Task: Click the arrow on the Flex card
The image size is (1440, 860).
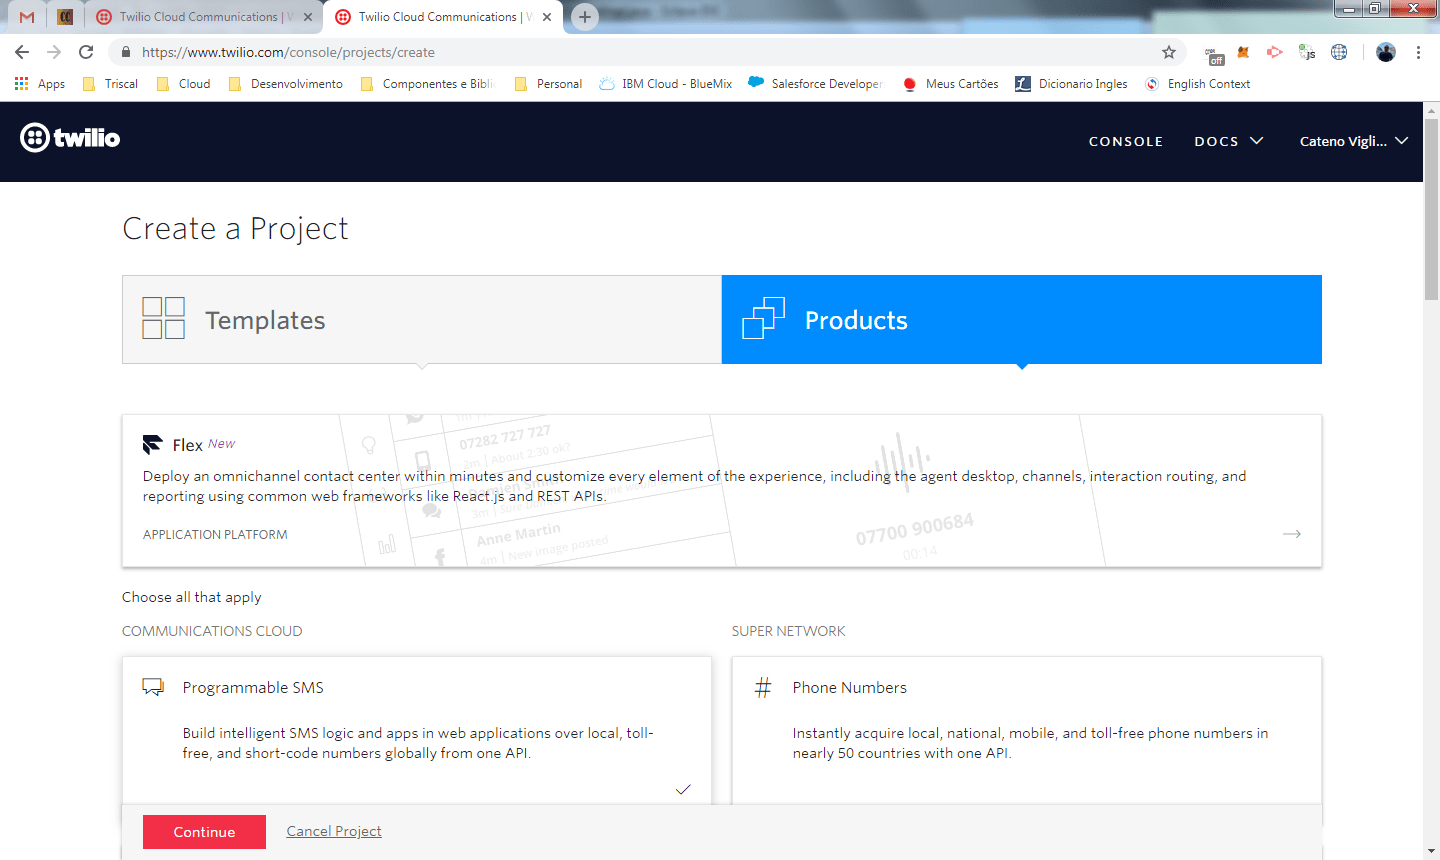Action: (1292, 534)
